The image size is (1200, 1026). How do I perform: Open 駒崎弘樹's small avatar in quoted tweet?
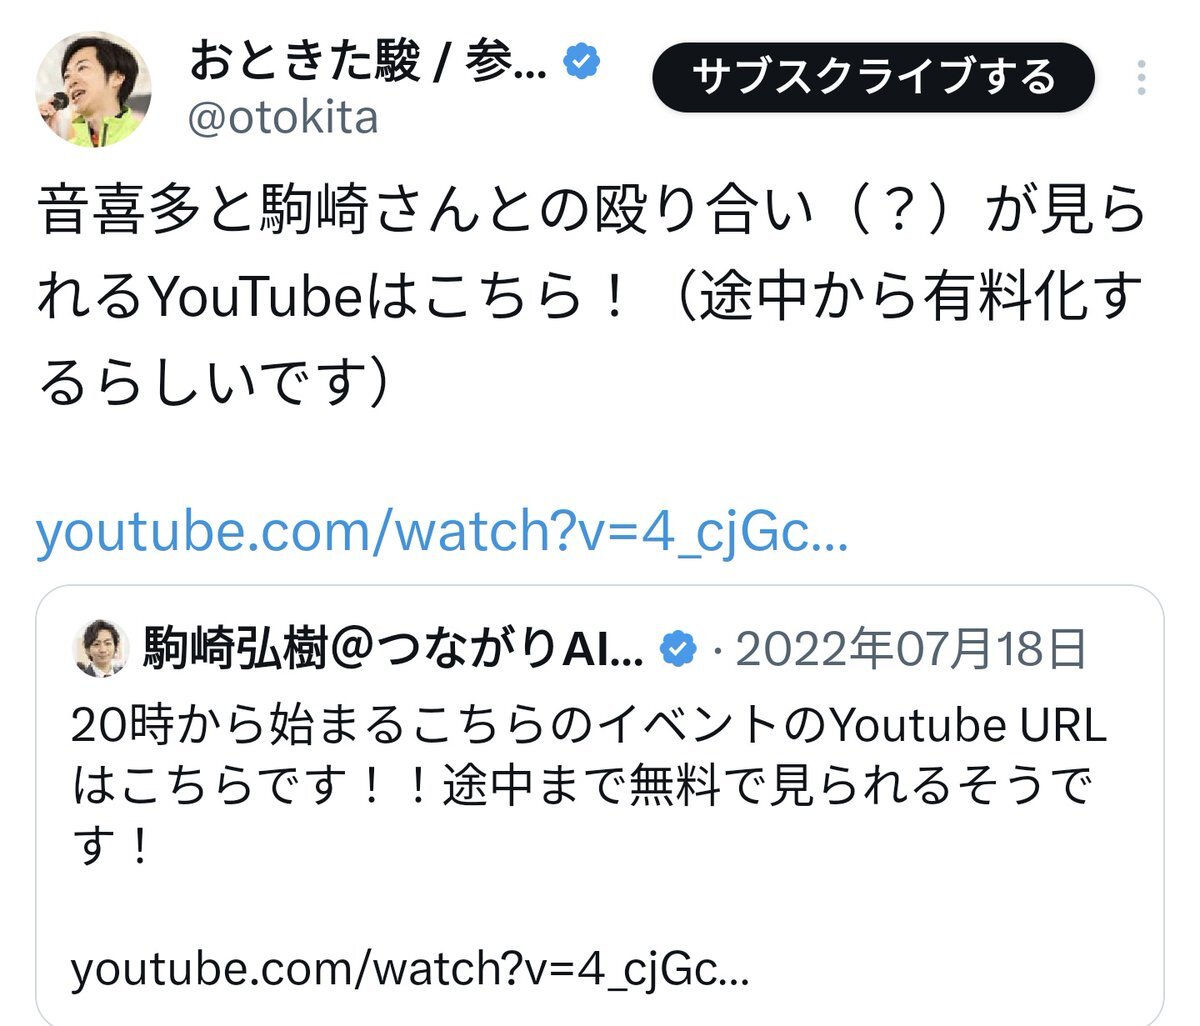[101, 649]
